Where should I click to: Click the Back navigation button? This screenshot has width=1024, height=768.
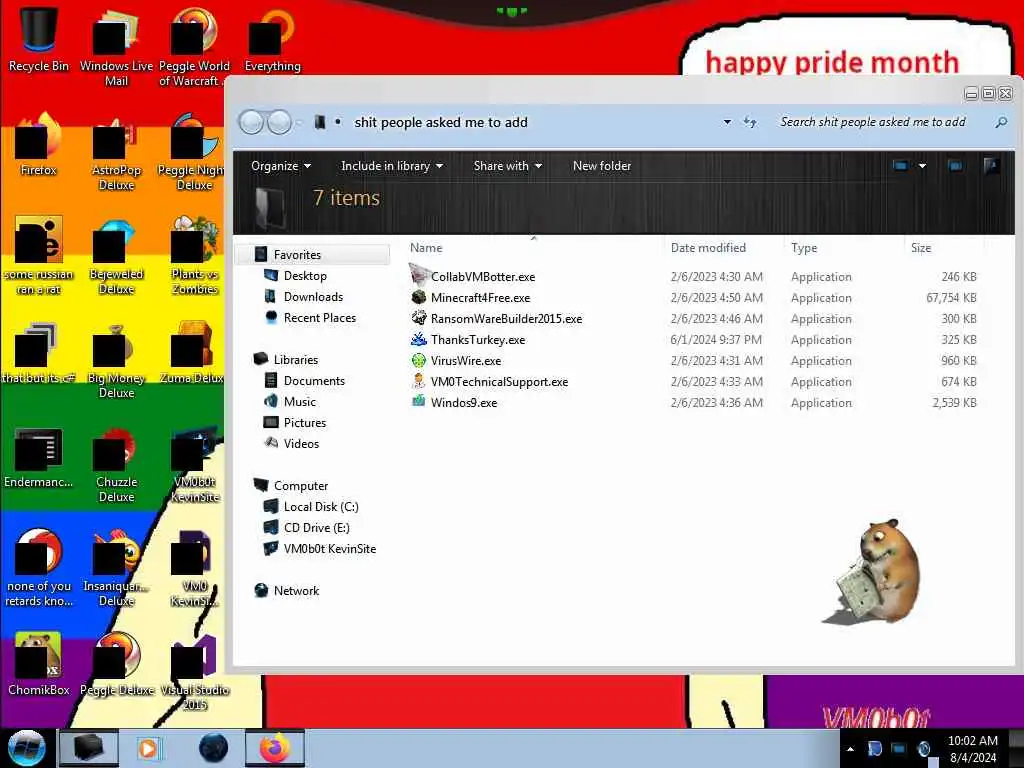click(251, 122)
